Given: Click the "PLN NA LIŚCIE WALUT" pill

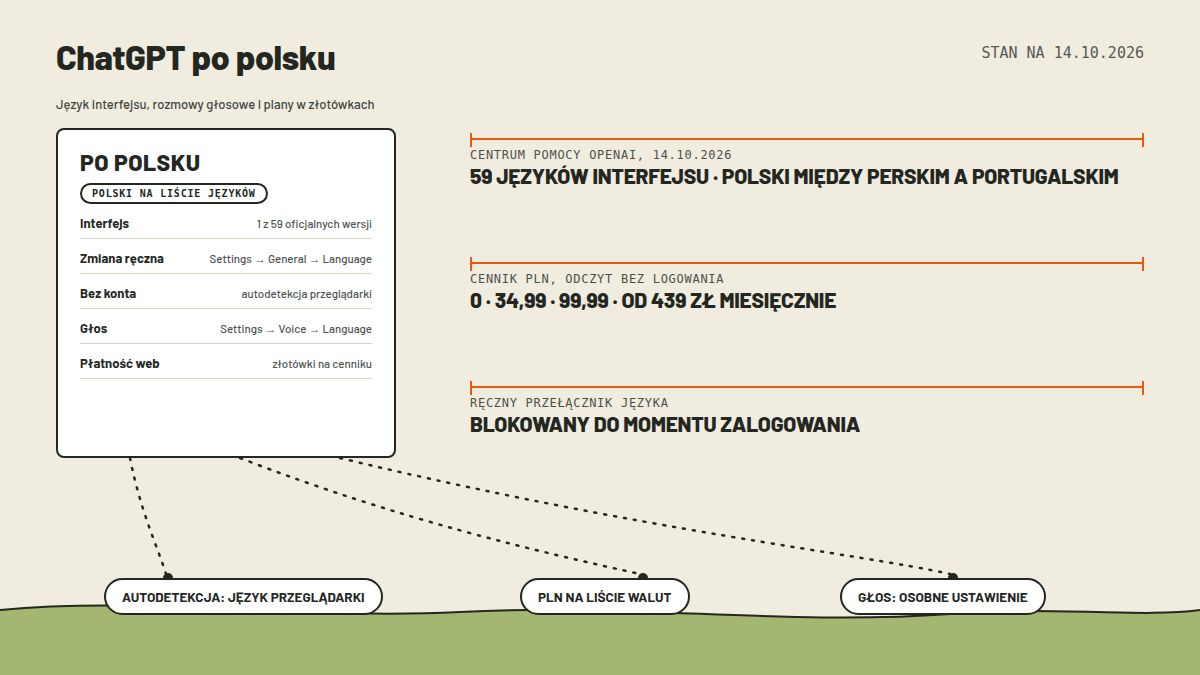Looking at the screenshot, I should pos(605,597).
